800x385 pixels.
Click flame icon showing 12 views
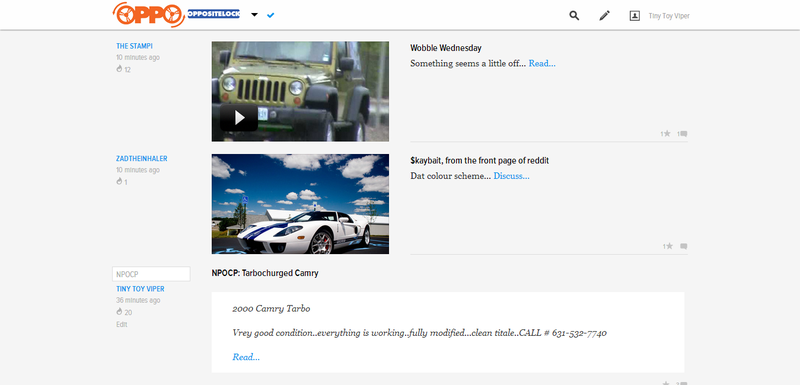(119, 68)
